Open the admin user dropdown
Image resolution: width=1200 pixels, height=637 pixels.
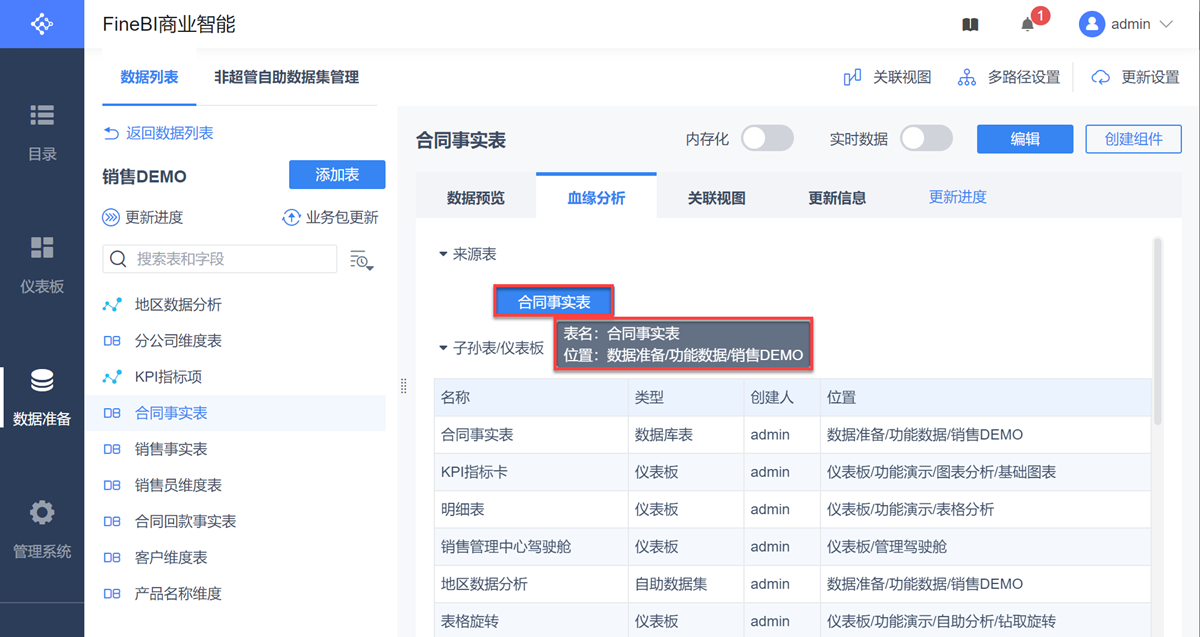1126,24
